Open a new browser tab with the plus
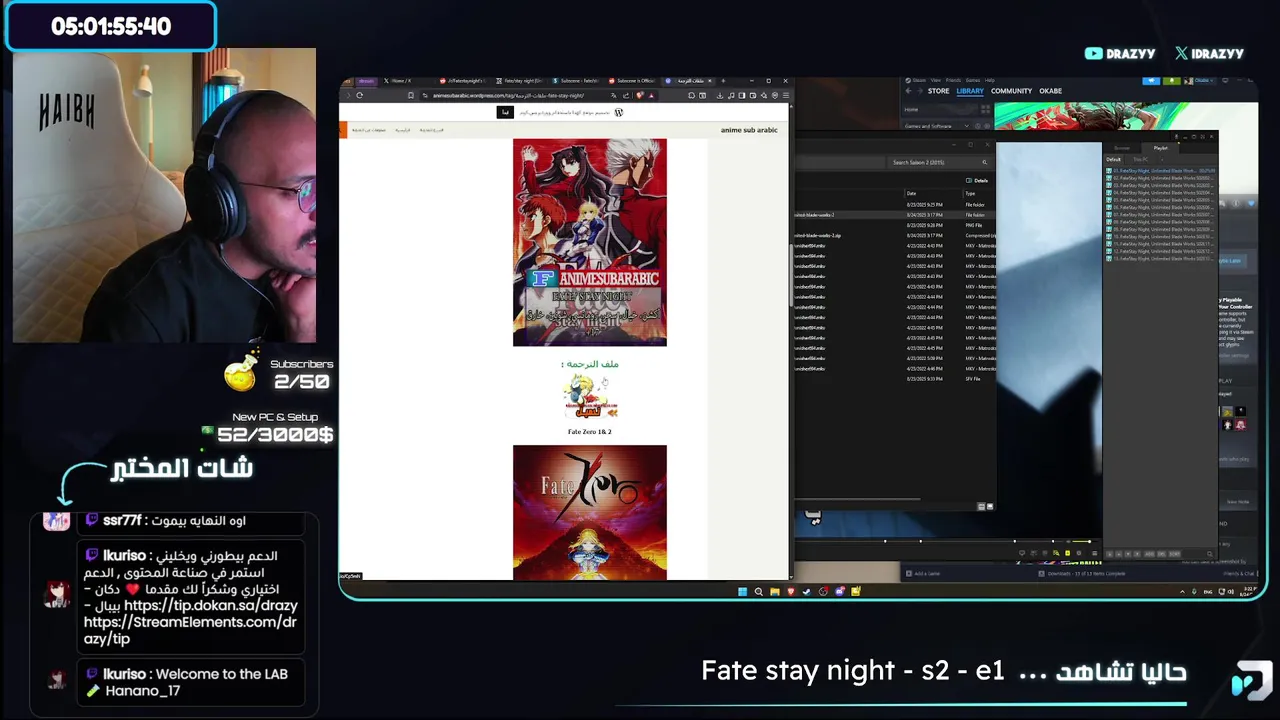This screenshot has height=720, width=1280. (x=722, y=81)
